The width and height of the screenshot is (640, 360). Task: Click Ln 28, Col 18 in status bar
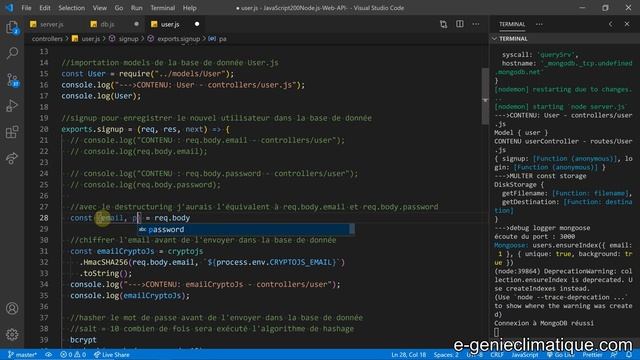409,355
